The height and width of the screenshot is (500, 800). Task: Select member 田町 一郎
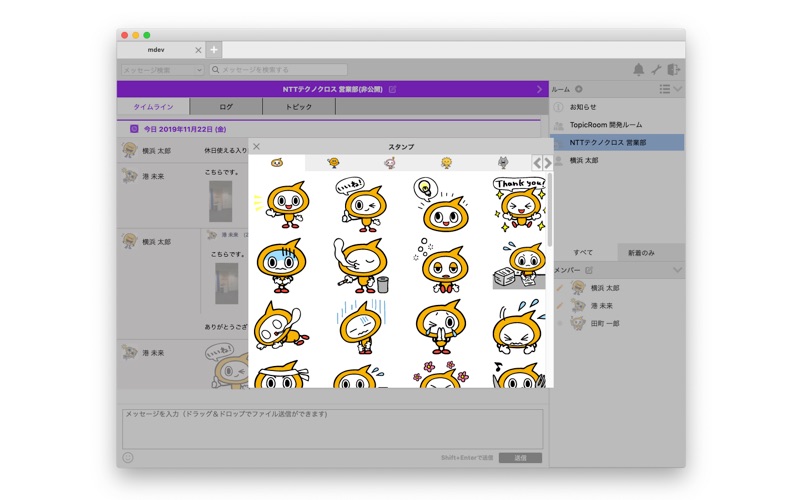point(617,323)
